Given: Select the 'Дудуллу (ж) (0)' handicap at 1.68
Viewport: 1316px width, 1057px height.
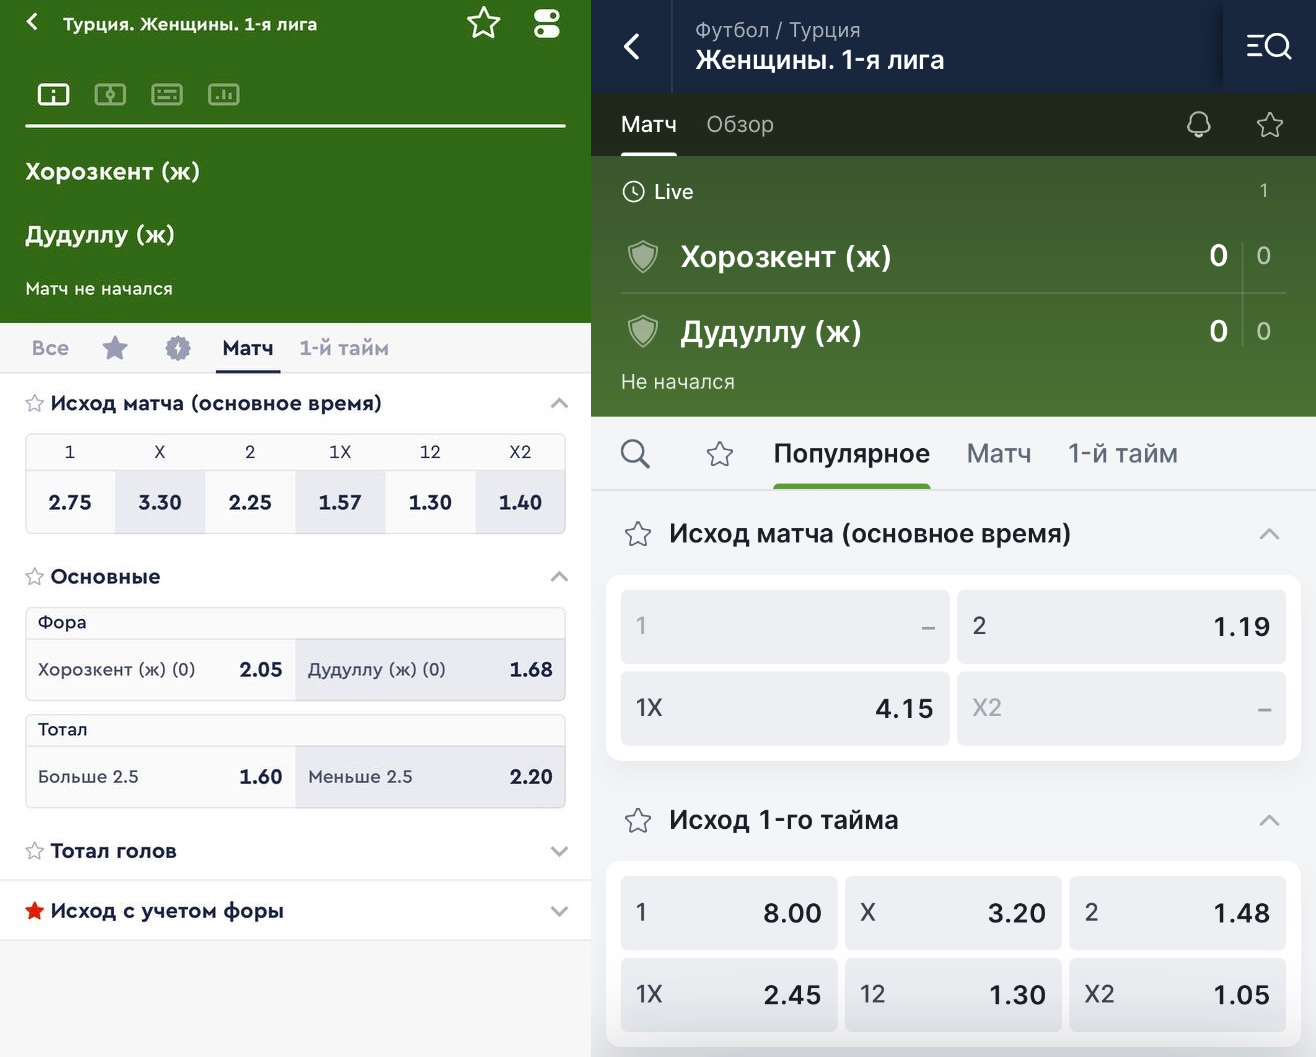Looking at the screenshot, I should 430,670.
